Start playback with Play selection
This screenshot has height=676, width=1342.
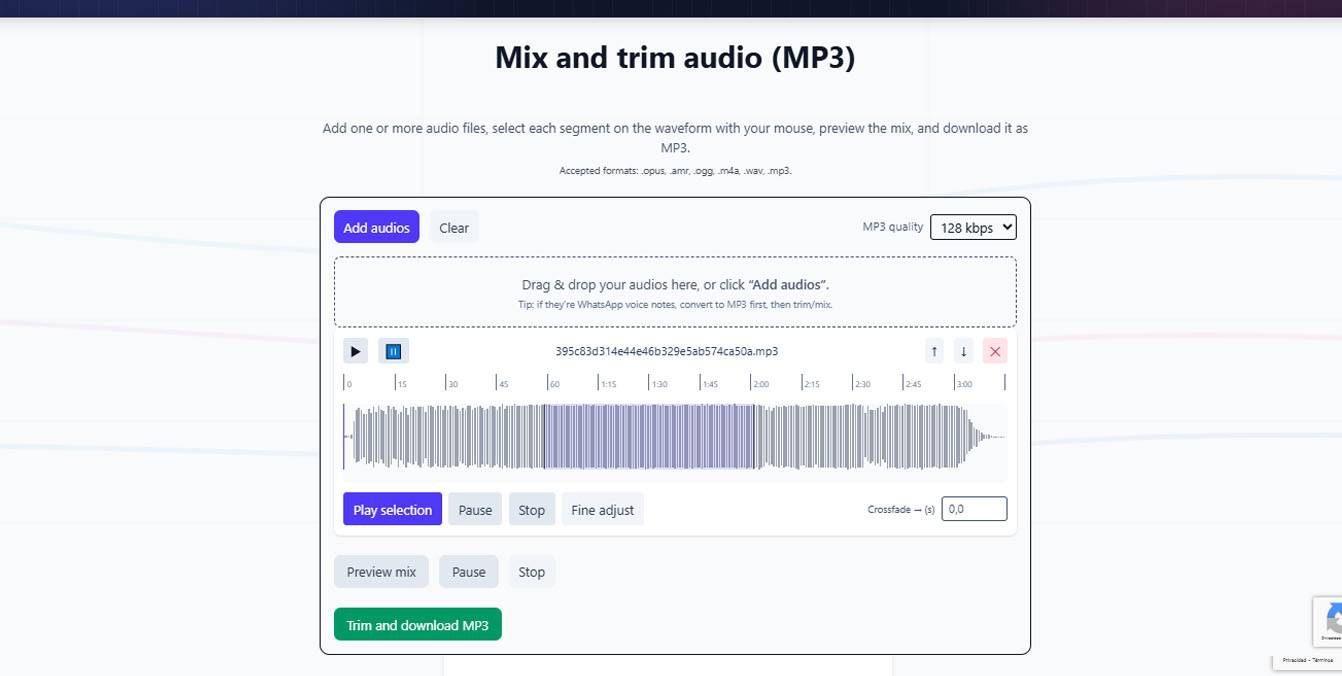pos(392,509)
